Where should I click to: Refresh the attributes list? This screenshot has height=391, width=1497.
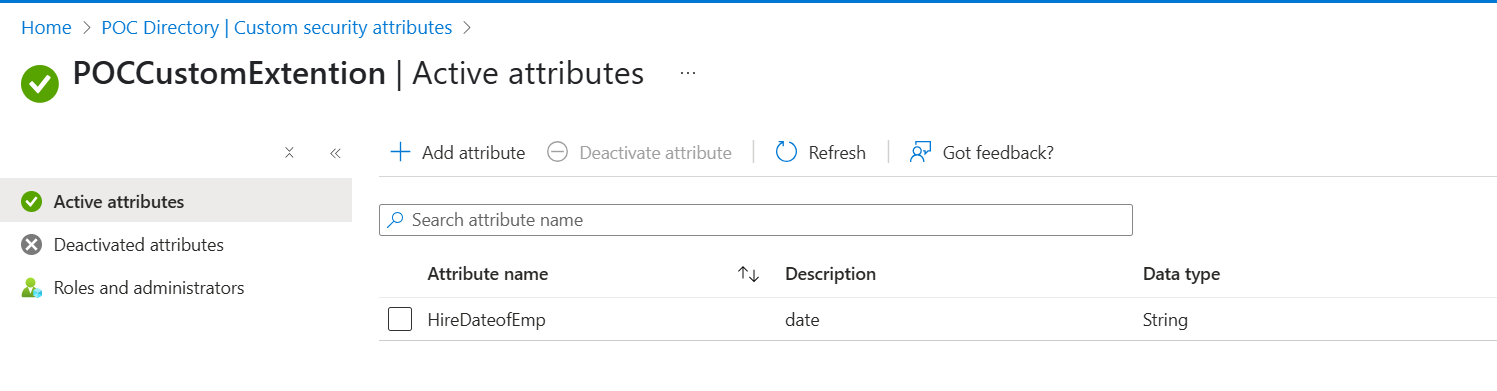tap(821, 153)
